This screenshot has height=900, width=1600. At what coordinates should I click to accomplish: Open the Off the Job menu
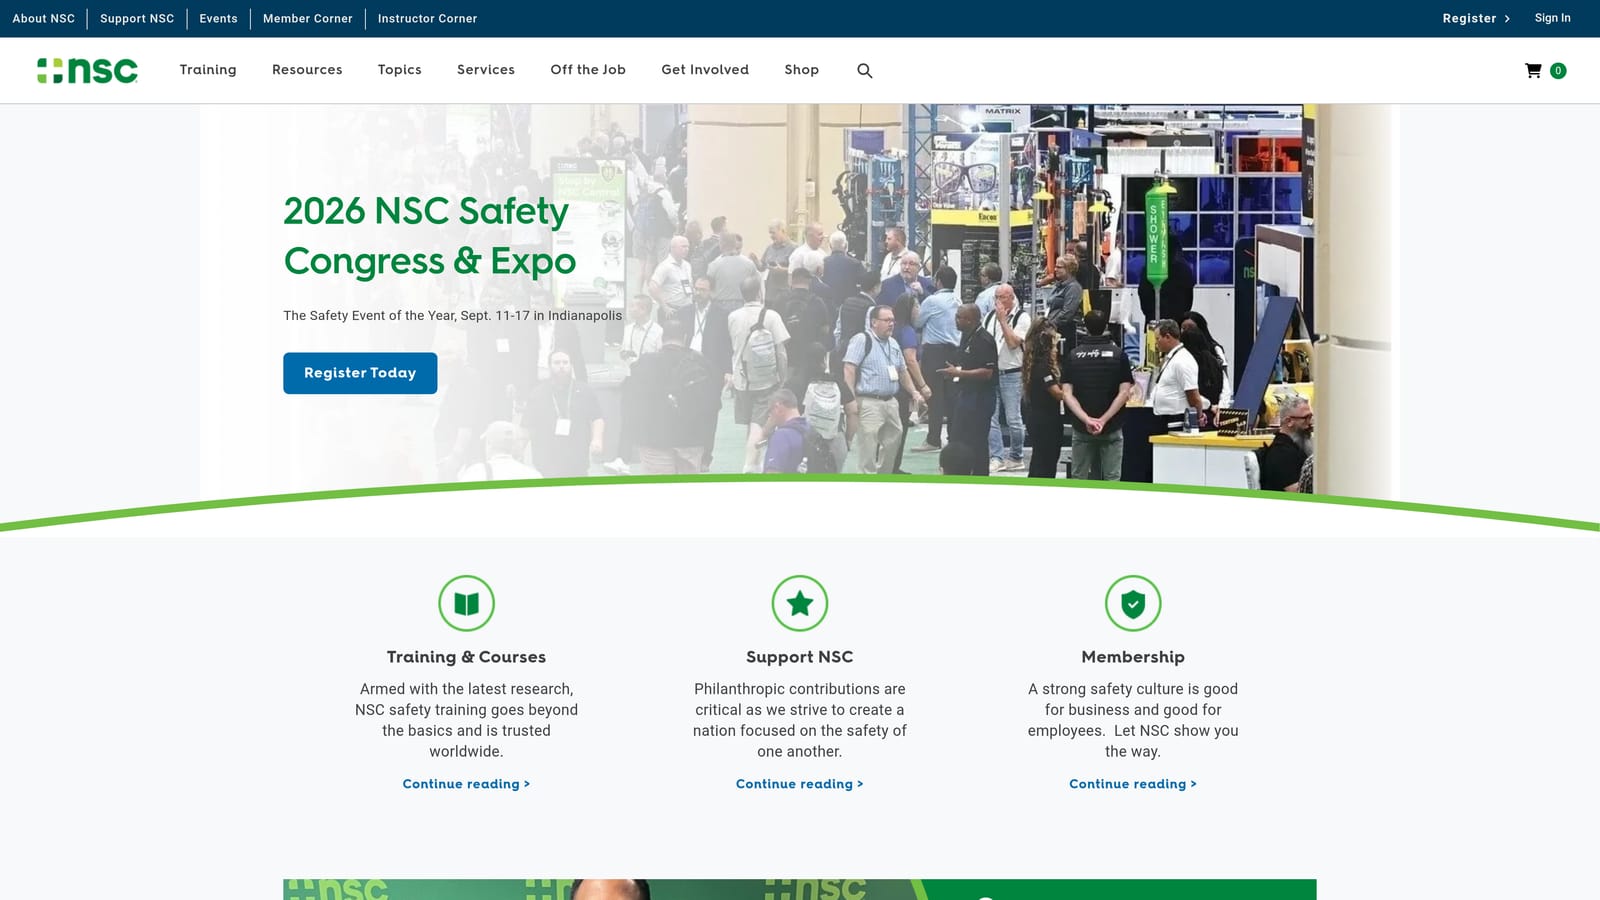coord(588,70)
